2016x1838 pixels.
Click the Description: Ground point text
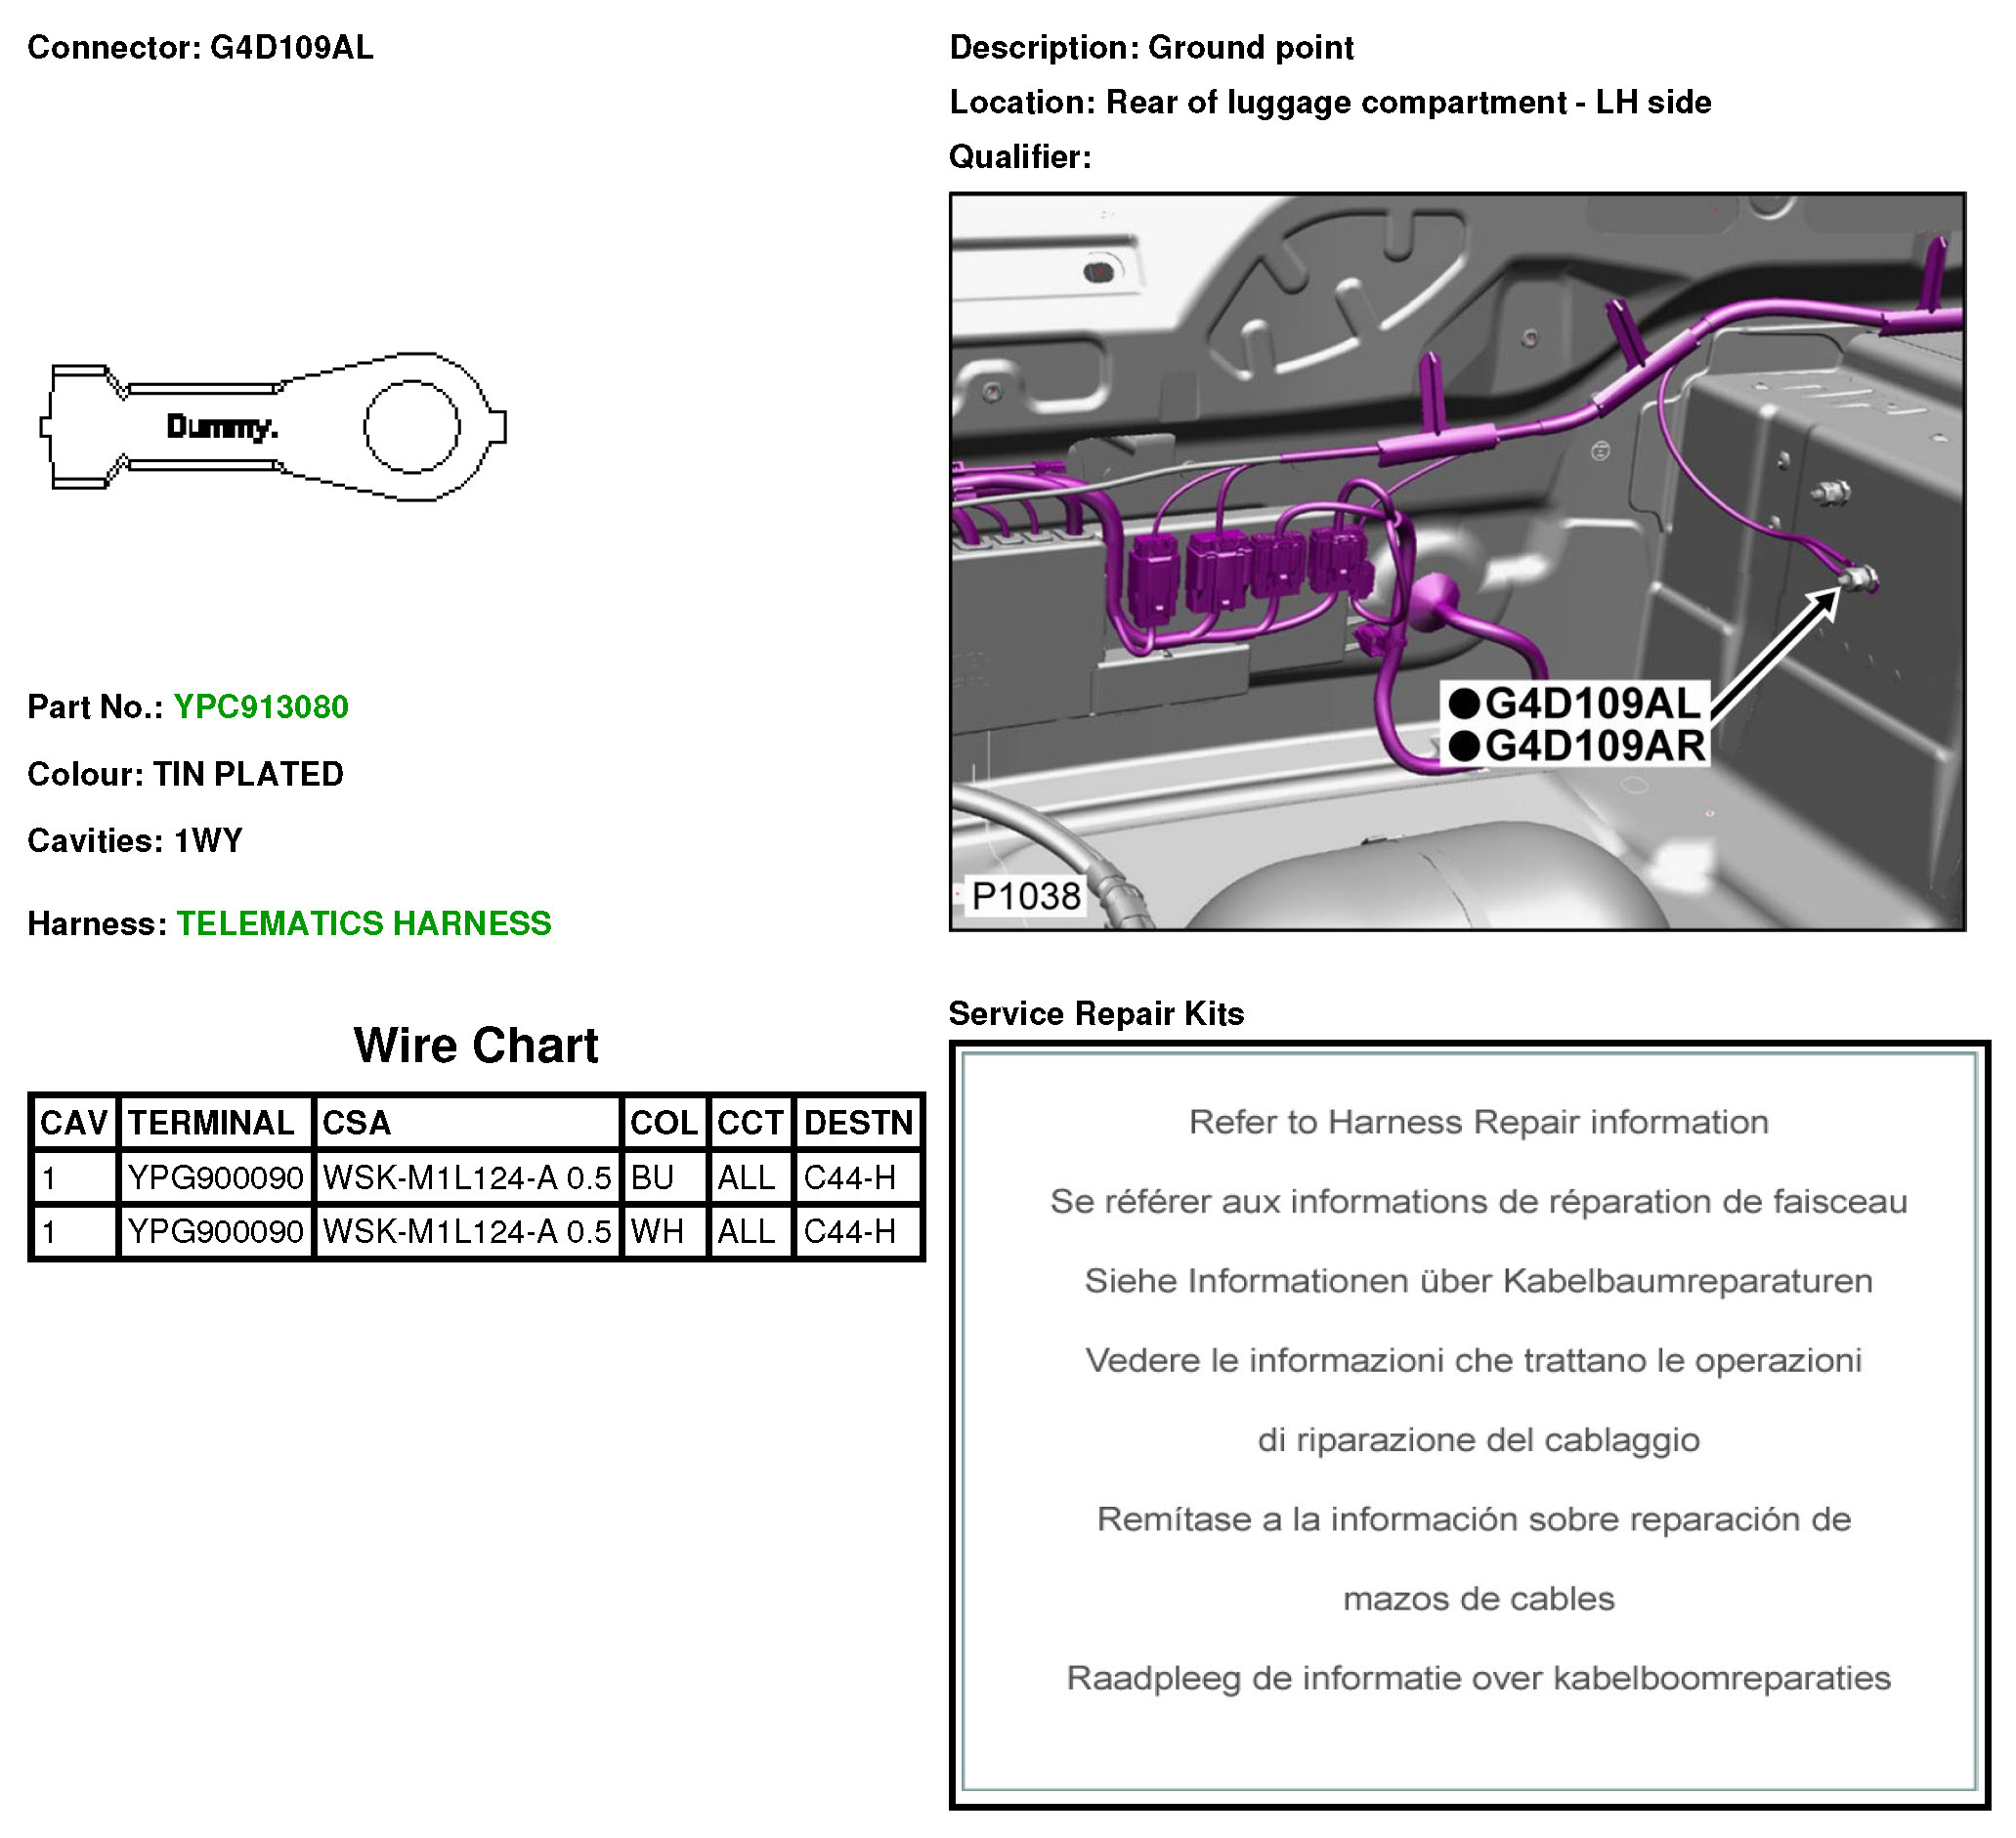(1151, 47)
